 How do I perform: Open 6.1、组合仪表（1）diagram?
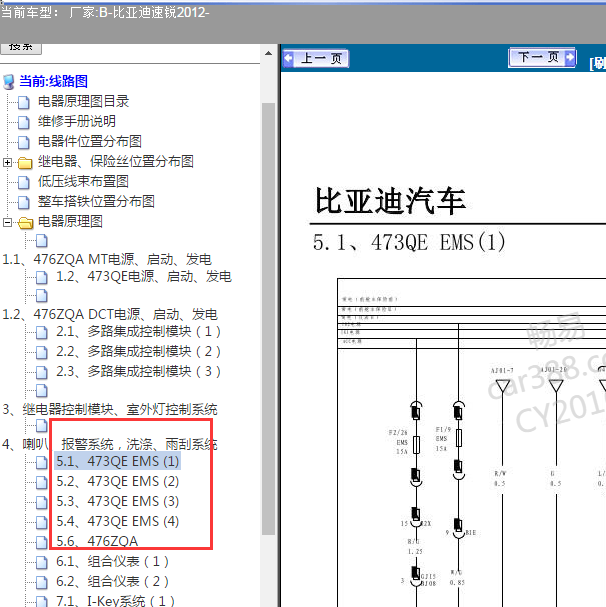112,561
